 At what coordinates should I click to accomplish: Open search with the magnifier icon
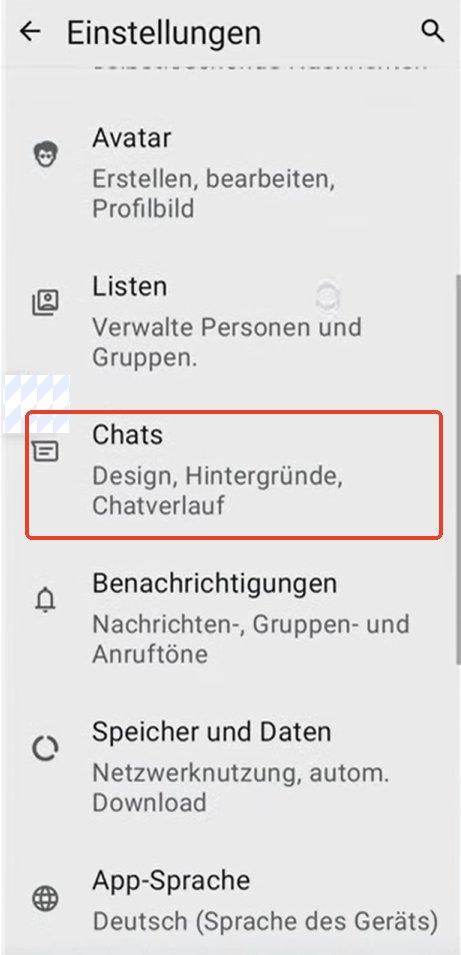click(432, 30)
